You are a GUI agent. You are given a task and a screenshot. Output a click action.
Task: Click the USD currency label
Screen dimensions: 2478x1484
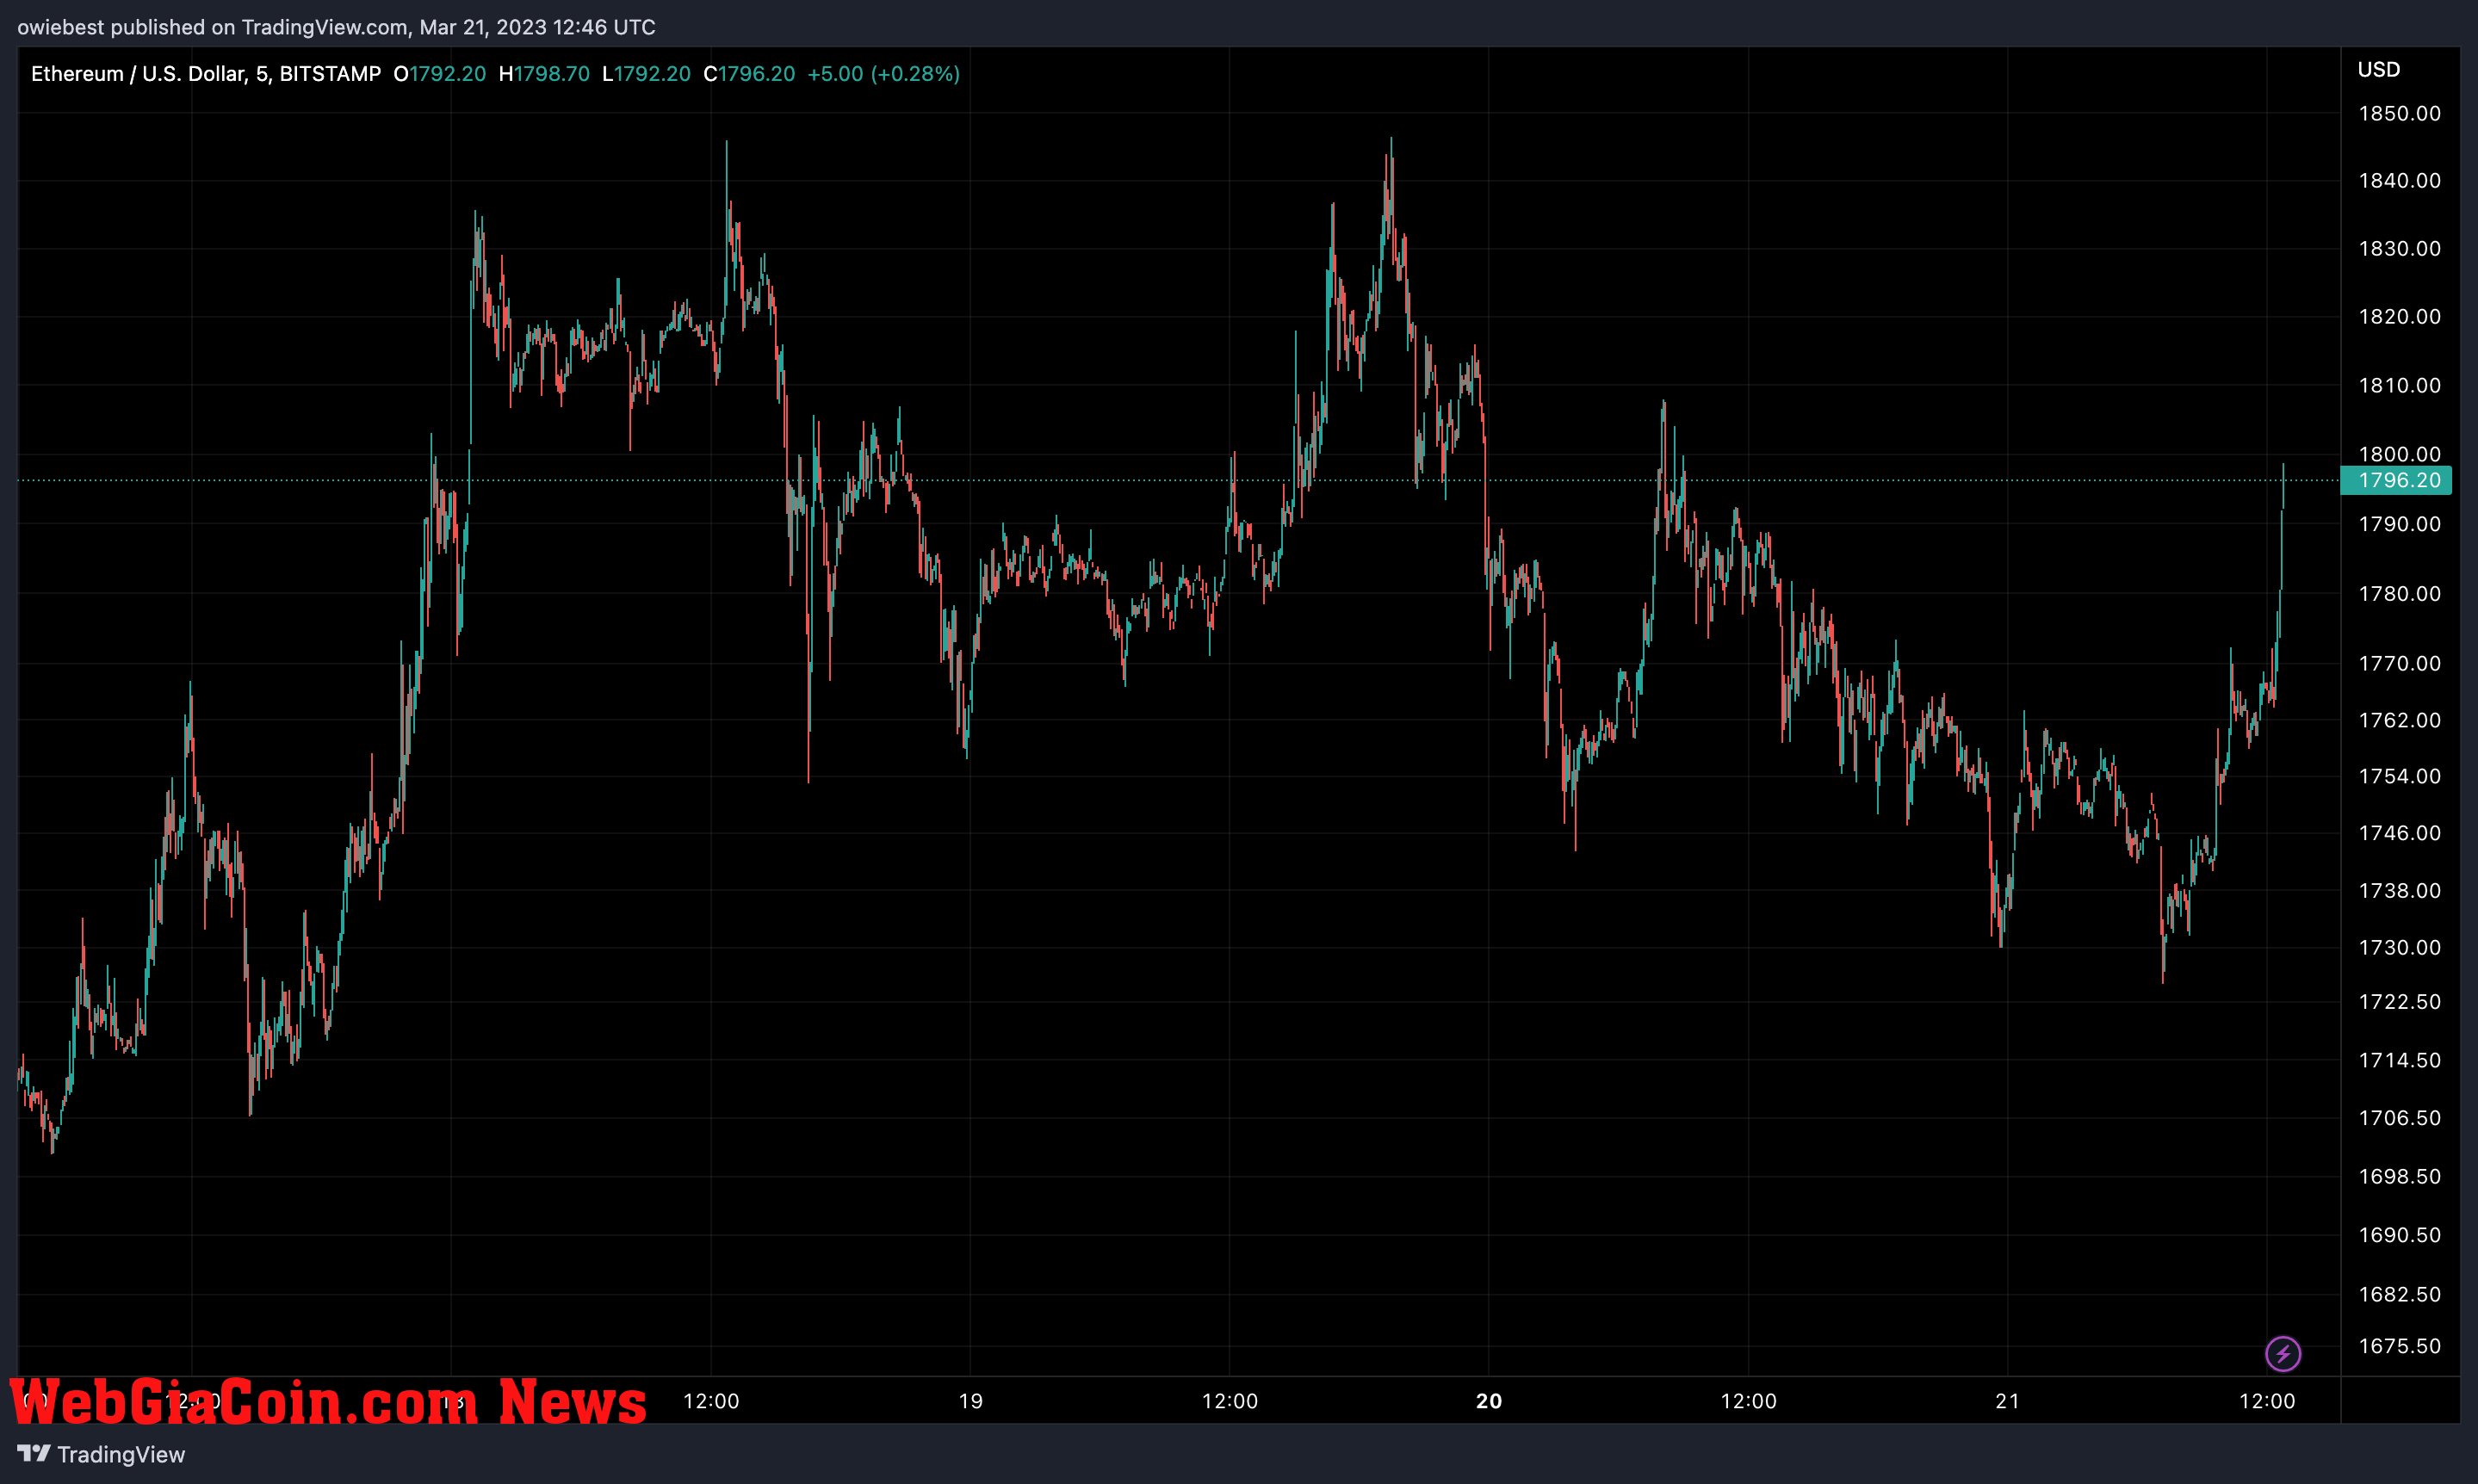[2378, 69]
